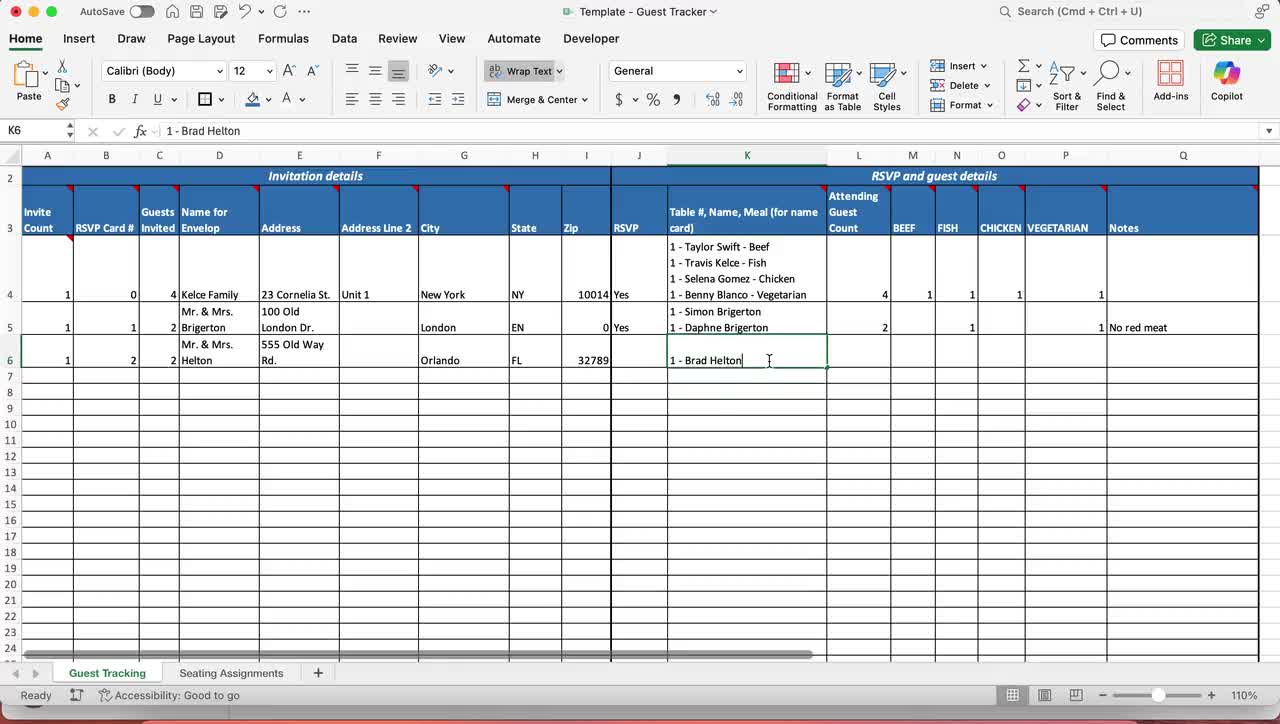1280x724 pixels.
Task: Open Sort & Filter
Action: pos(1067,86)
